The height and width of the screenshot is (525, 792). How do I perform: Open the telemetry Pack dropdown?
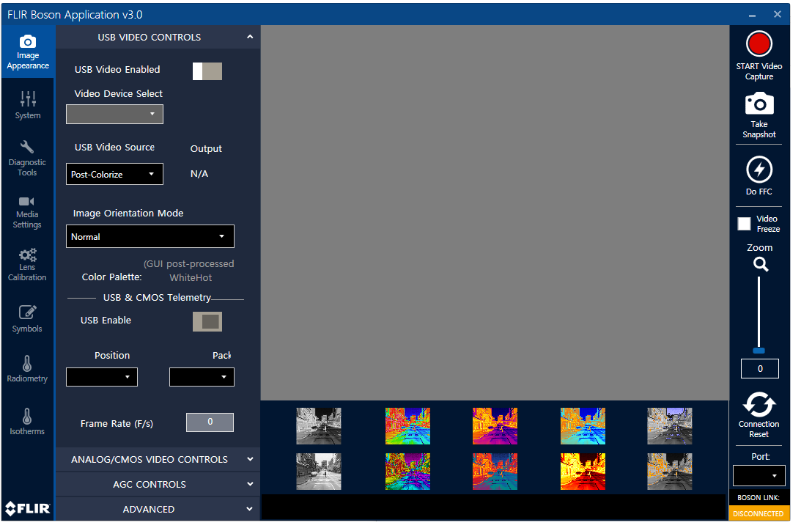tap(202, 377)
